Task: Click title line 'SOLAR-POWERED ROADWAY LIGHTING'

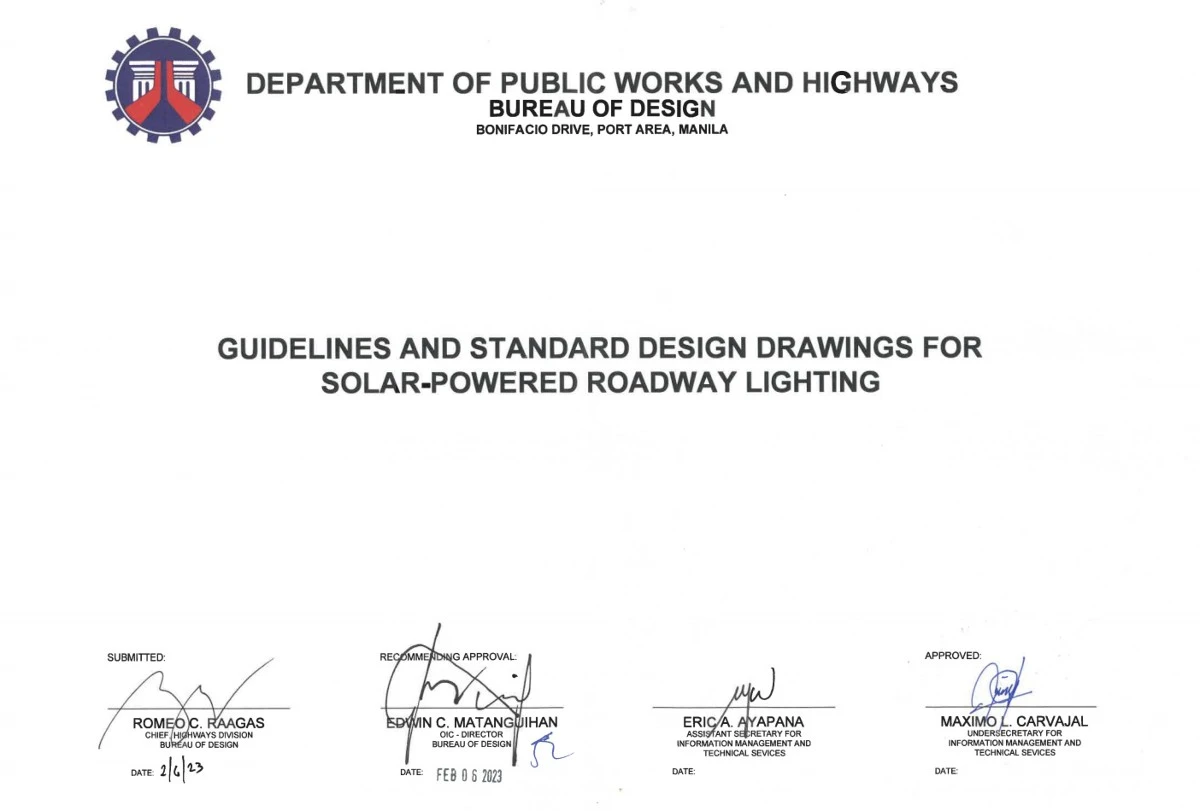Action: pos(600,383)
